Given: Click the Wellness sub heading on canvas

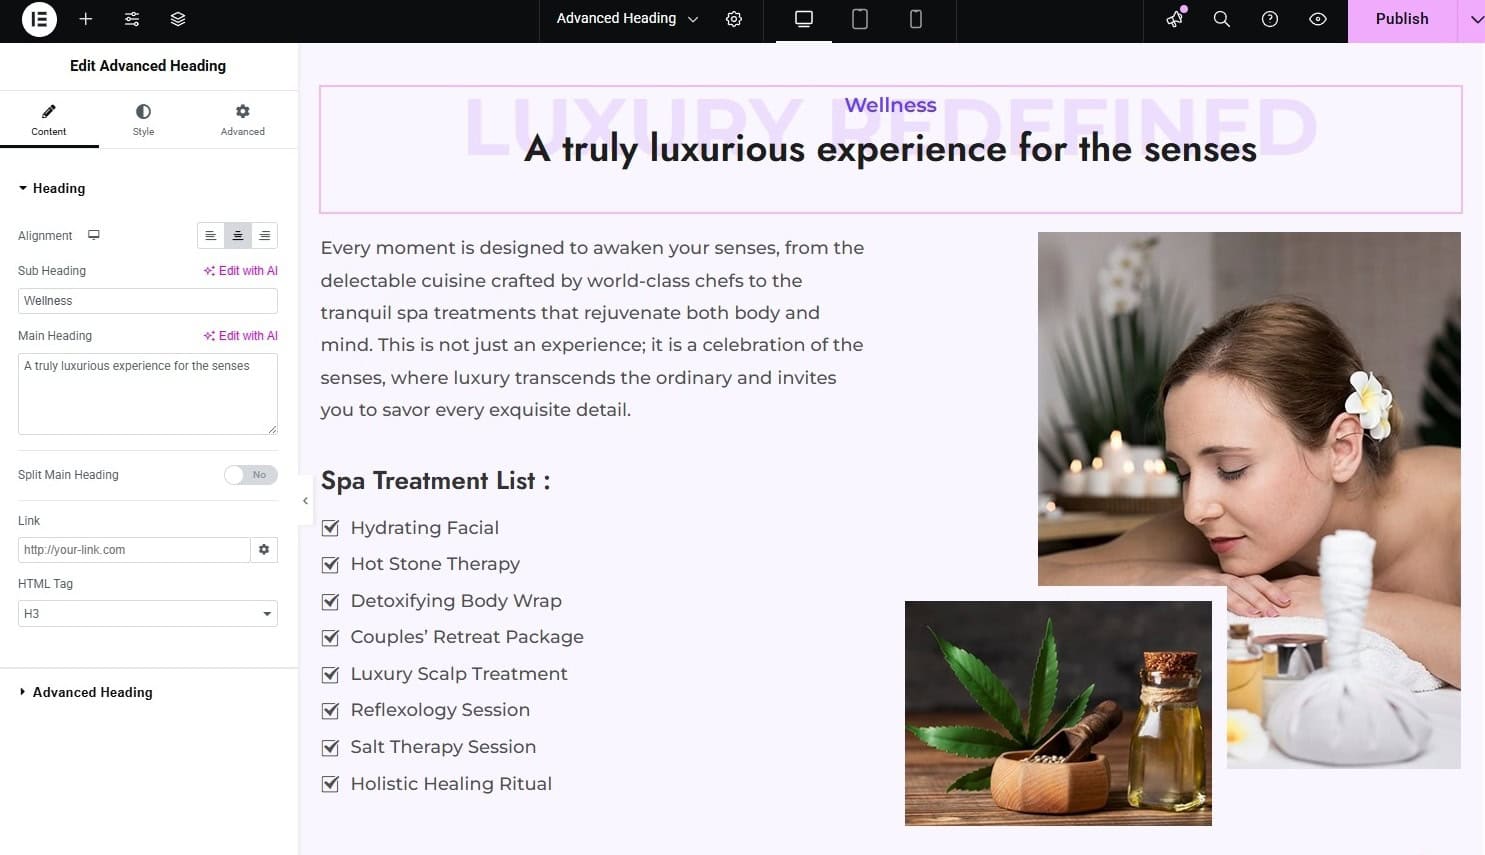Looking at the screenshot, I should (x=890, y=105).
